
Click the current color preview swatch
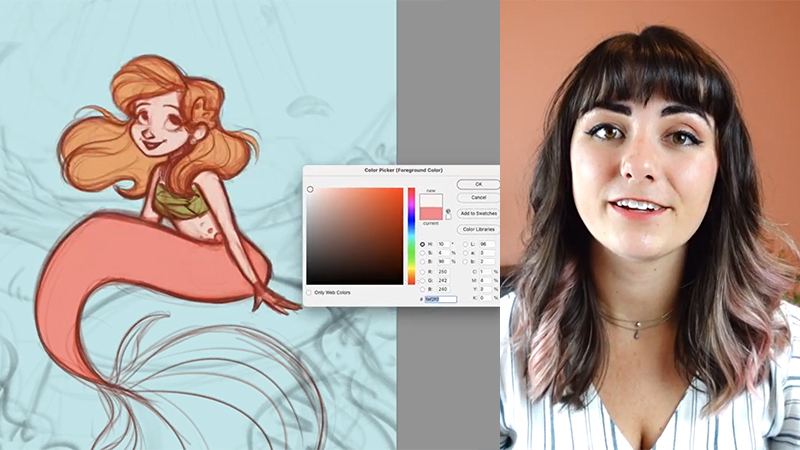(432, 213)
